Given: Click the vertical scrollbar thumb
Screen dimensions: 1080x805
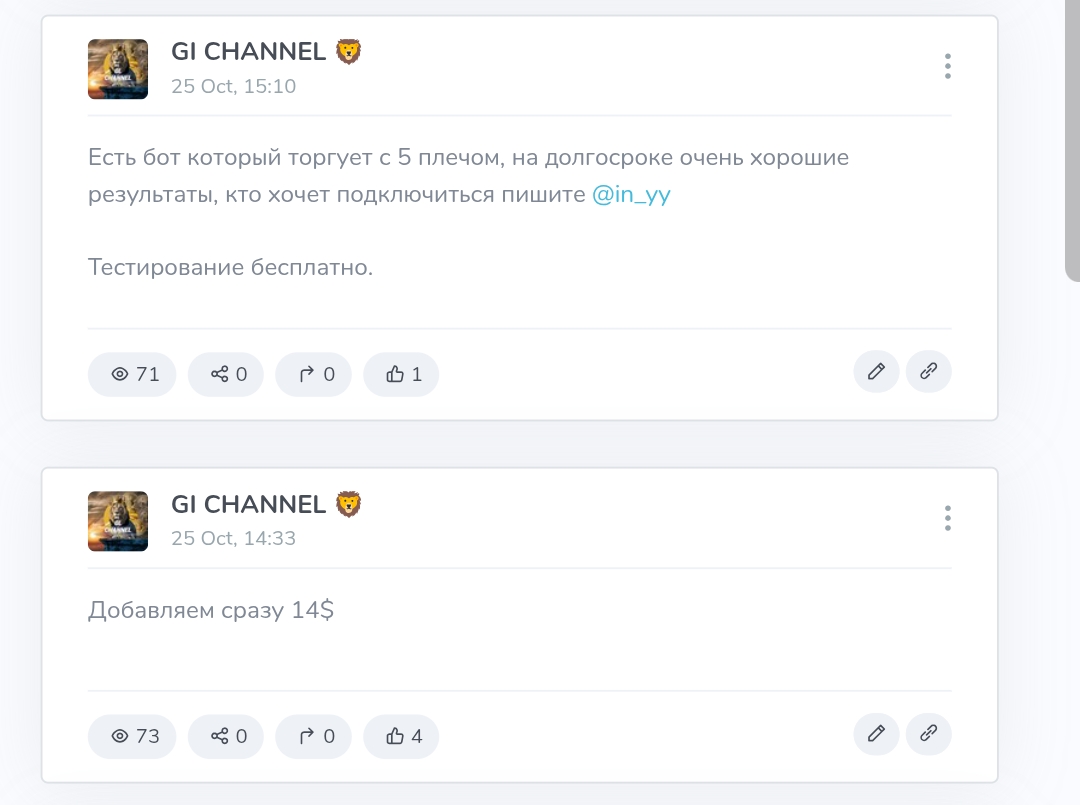Looking at the screenshot, I should [1072, 140].
